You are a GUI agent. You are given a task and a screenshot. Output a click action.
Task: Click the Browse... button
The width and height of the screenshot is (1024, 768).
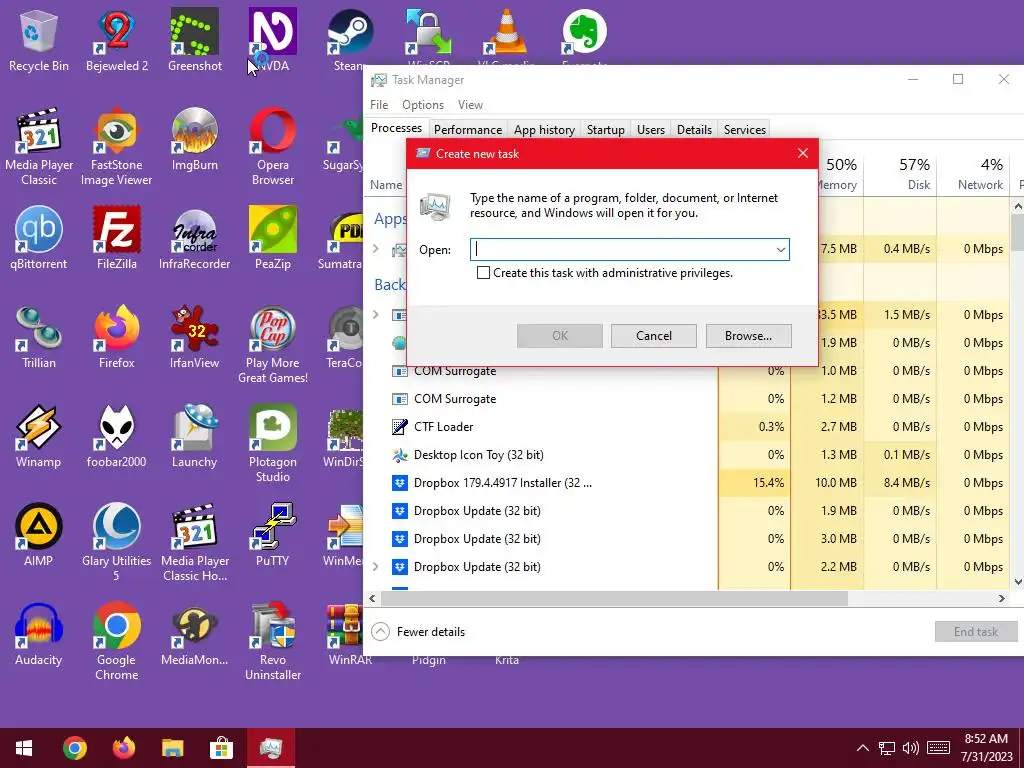click(748, 336)
